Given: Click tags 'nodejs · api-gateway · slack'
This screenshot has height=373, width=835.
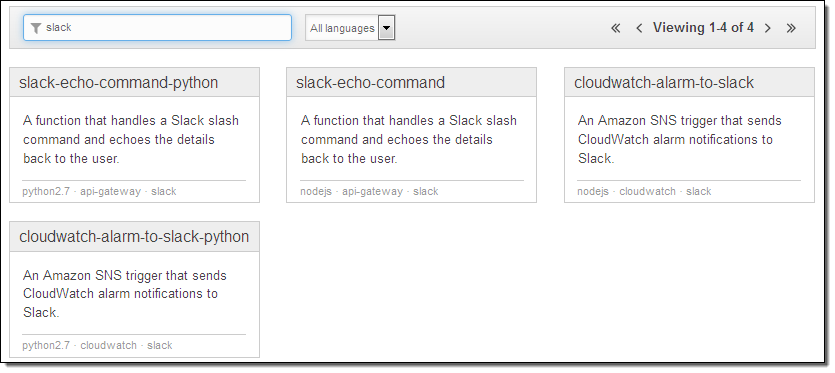Looking at the screenshot, I should (x=369, y=191).
